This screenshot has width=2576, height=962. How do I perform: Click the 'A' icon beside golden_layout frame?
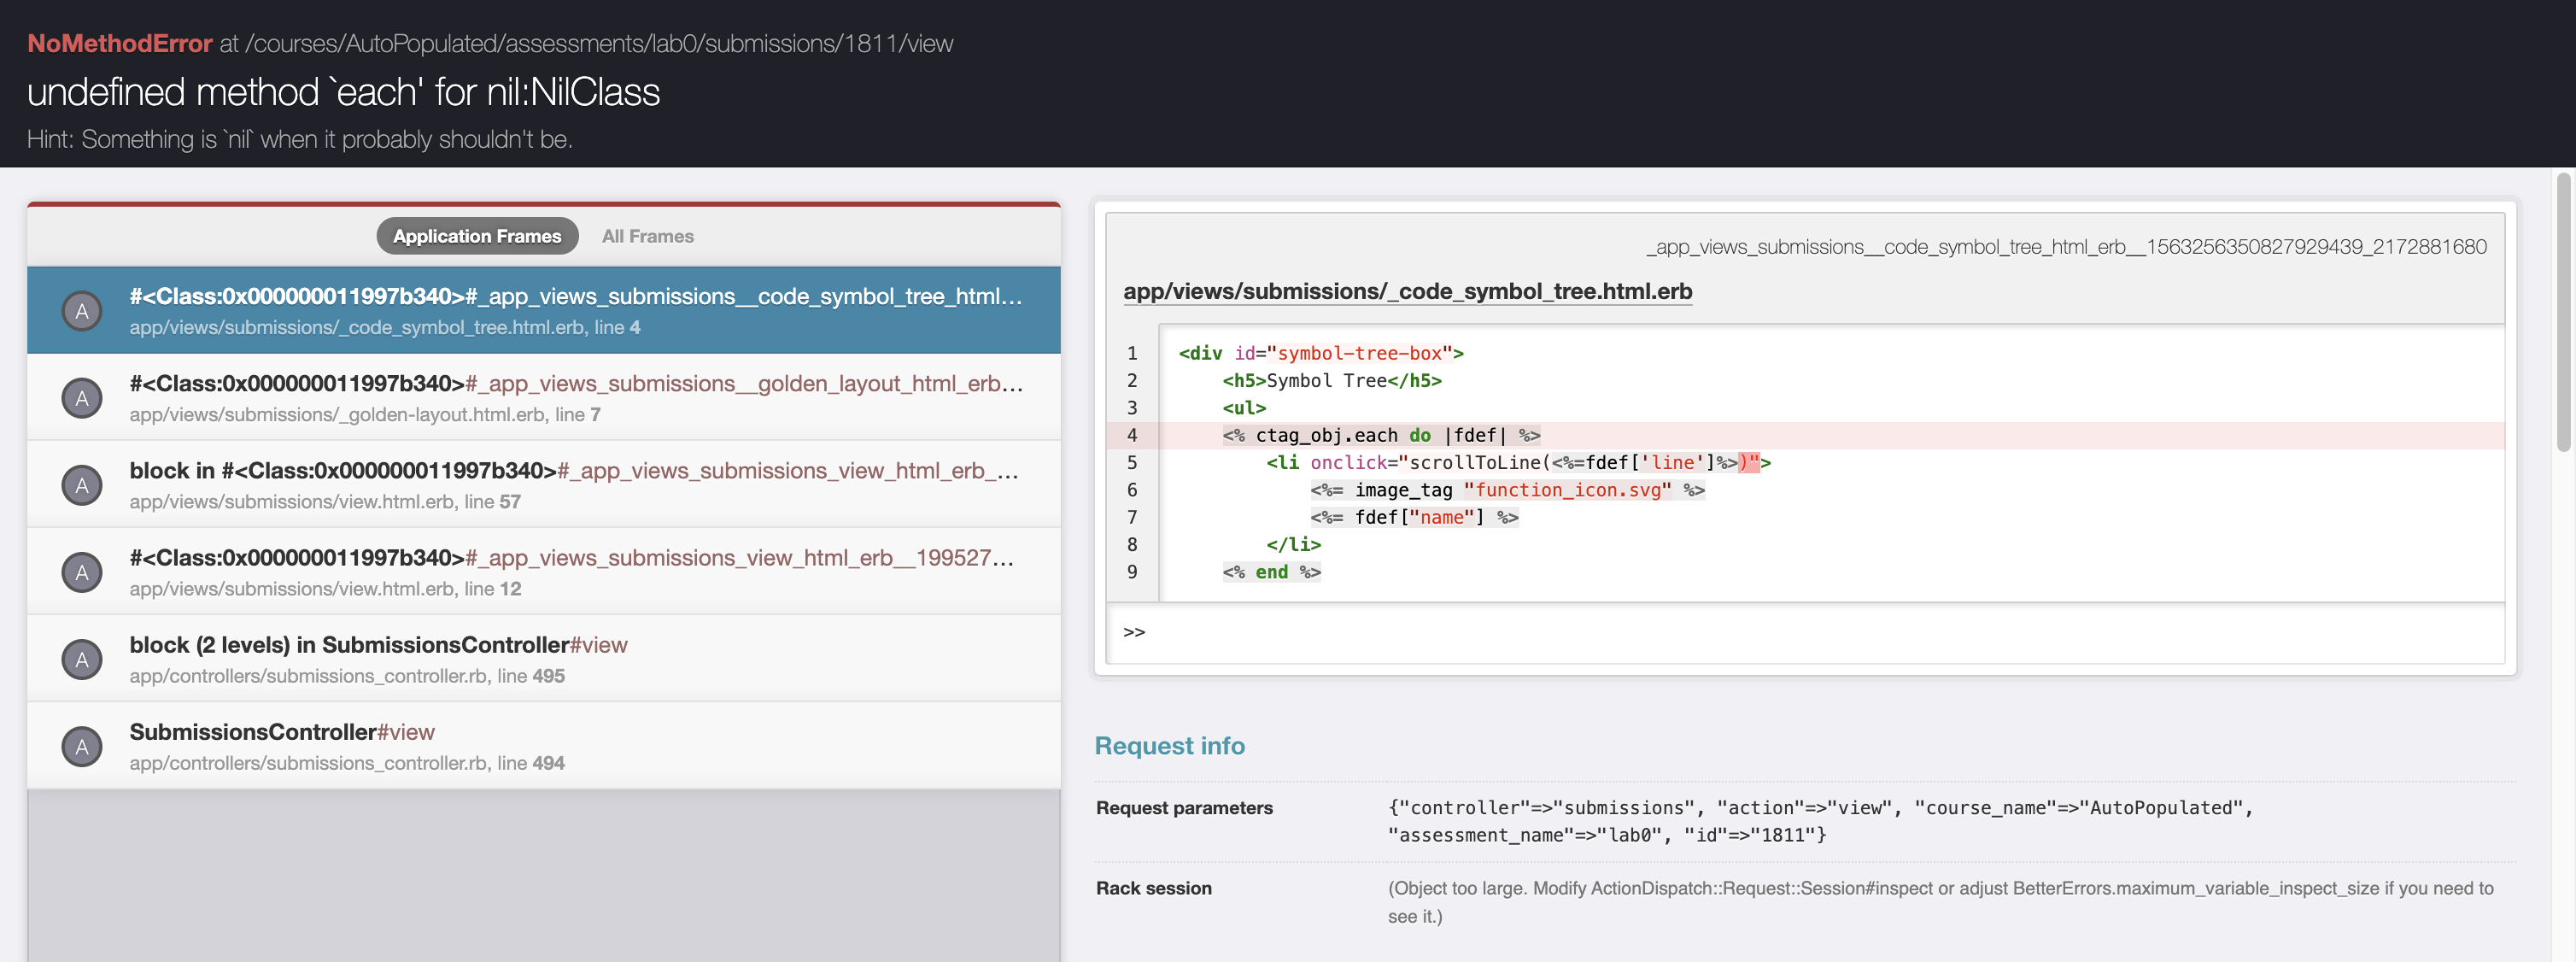(x=82, y=398)
